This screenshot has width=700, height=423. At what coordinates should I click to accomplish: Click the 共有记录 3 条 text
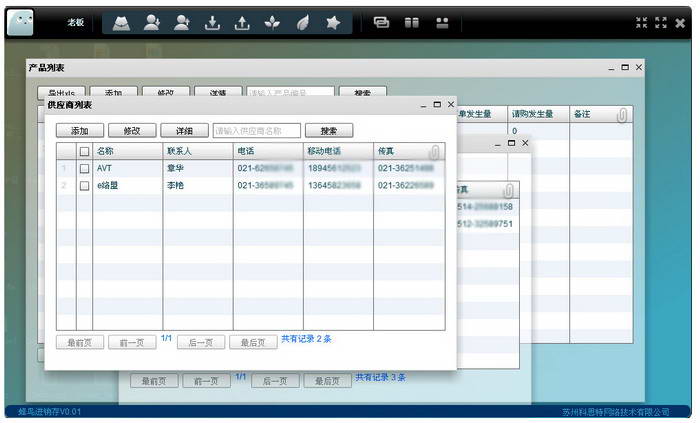pyautogui.click(x=380, y=377)
